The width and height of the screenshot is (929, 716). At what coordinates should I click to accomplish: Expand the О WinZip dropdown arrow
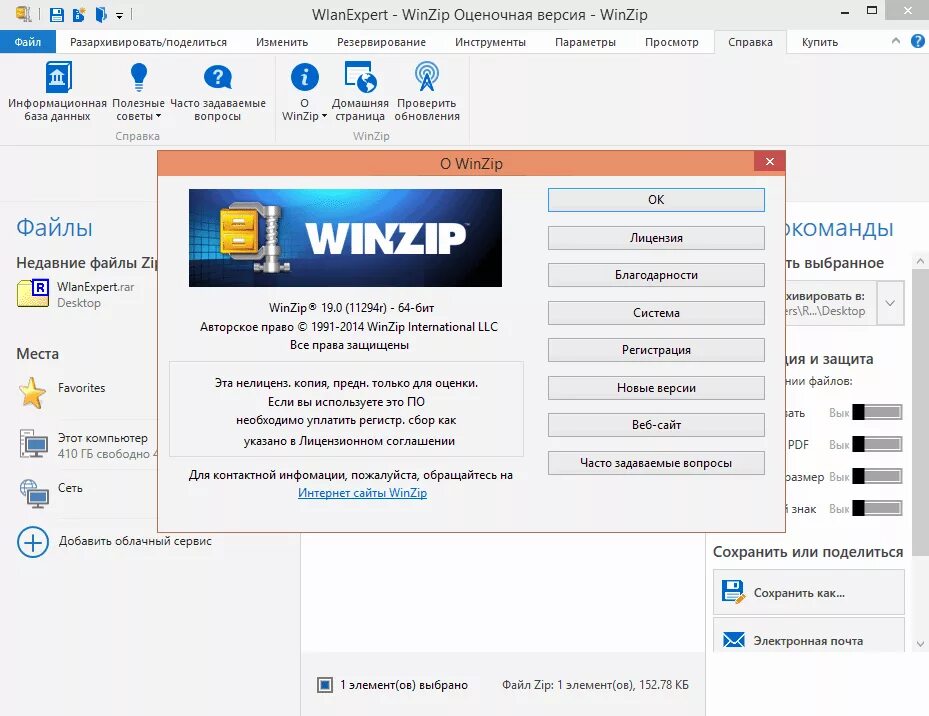[324, 117]
